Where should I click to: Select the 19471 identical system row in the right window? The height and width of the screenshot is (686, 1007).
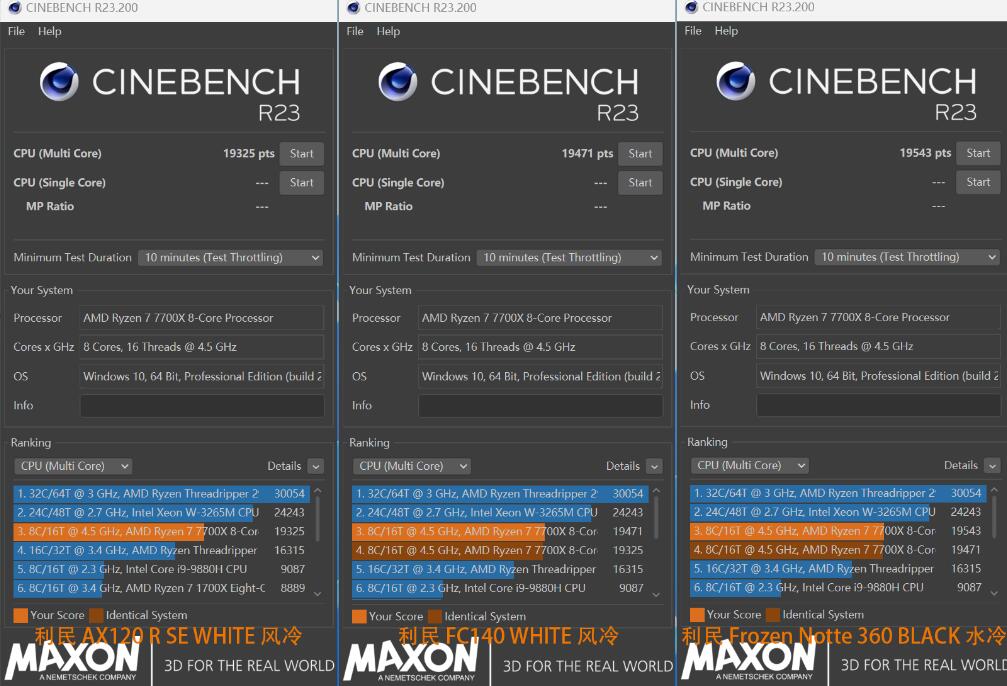(838, 549)
